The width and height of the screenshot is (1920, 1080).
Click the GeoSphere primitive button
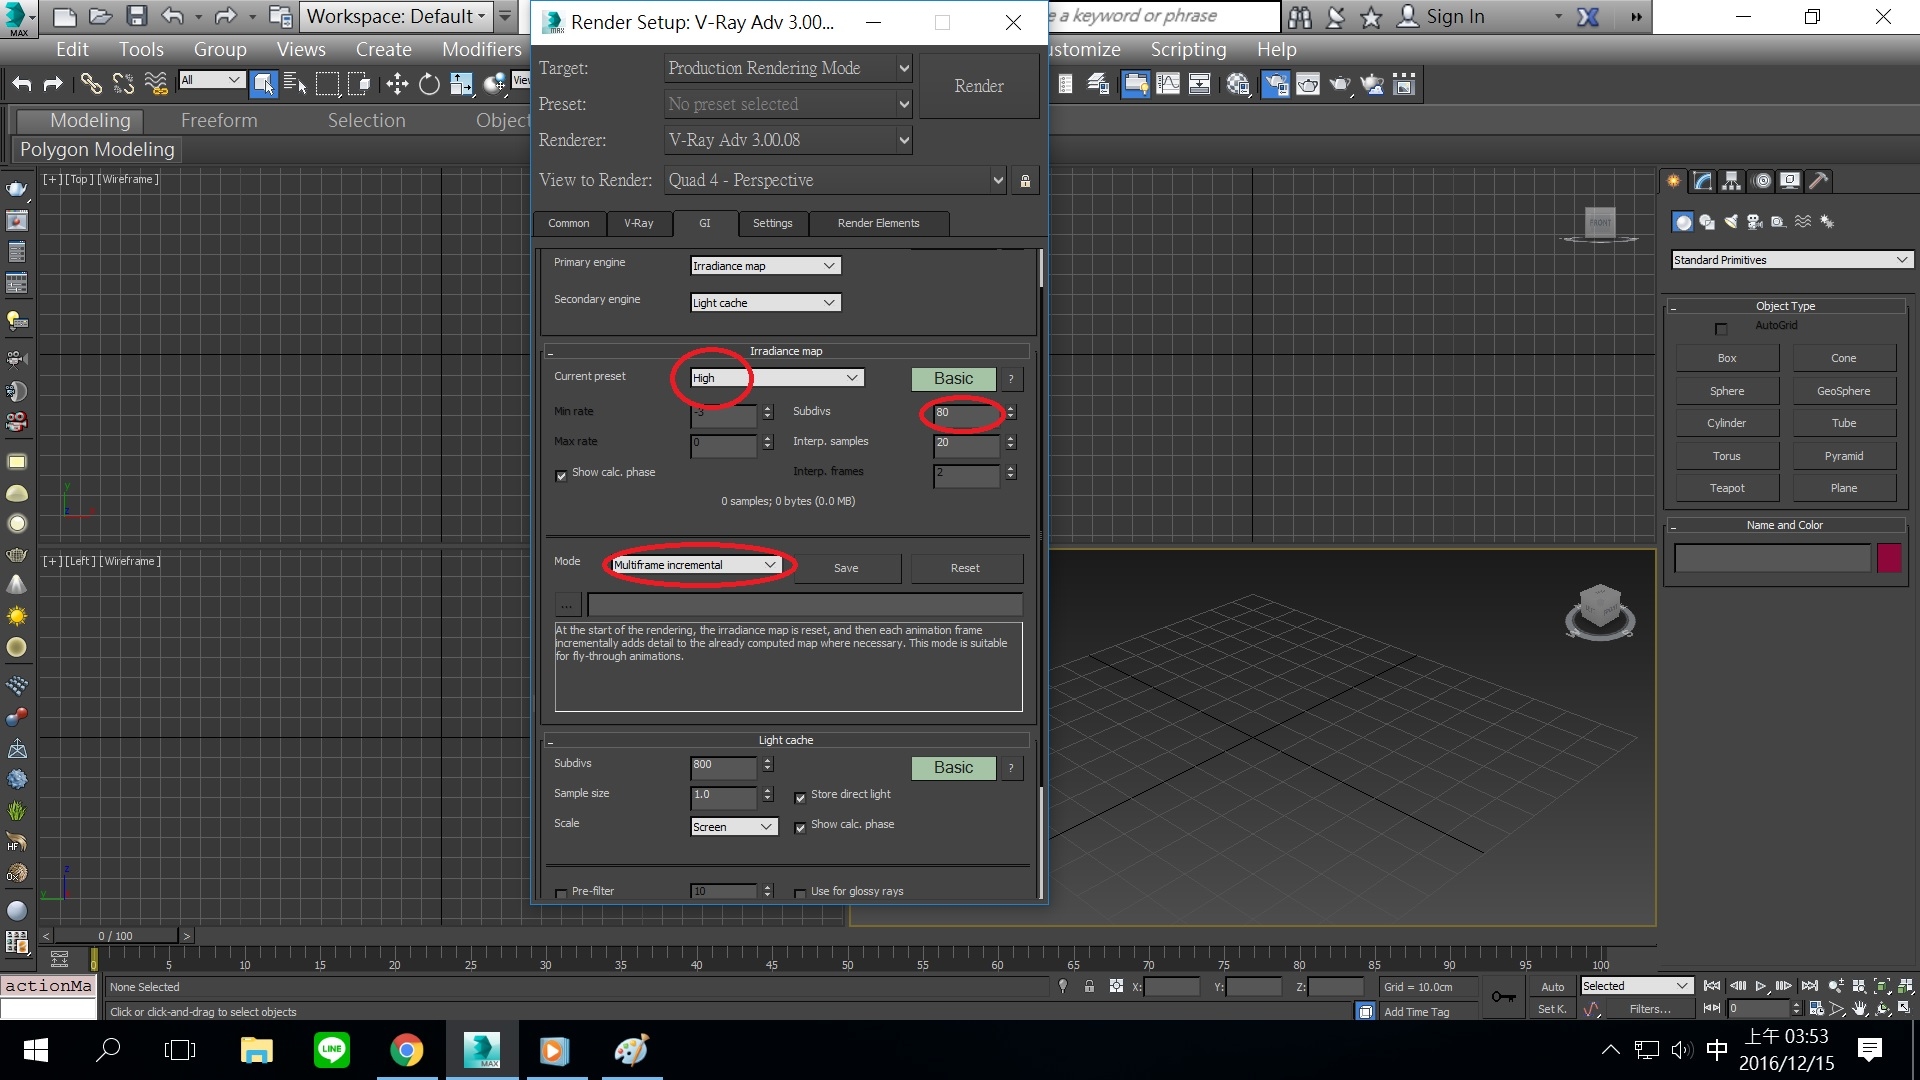(1843, 391)
